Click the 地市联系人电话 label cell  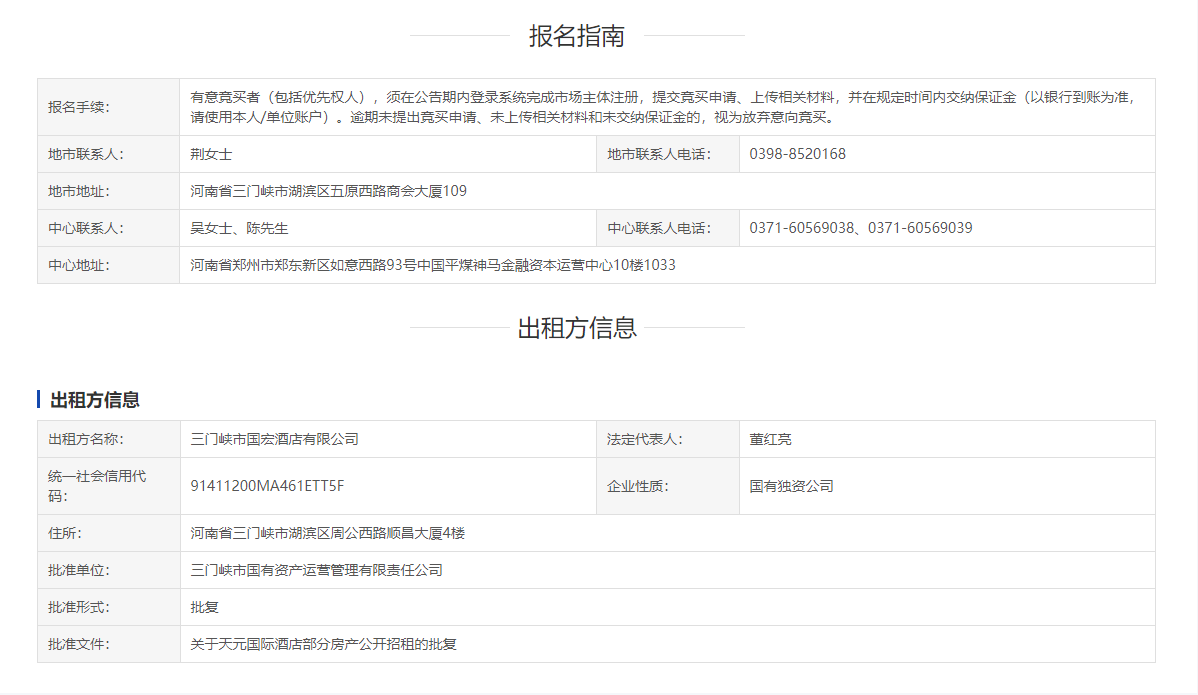point(658,154)
